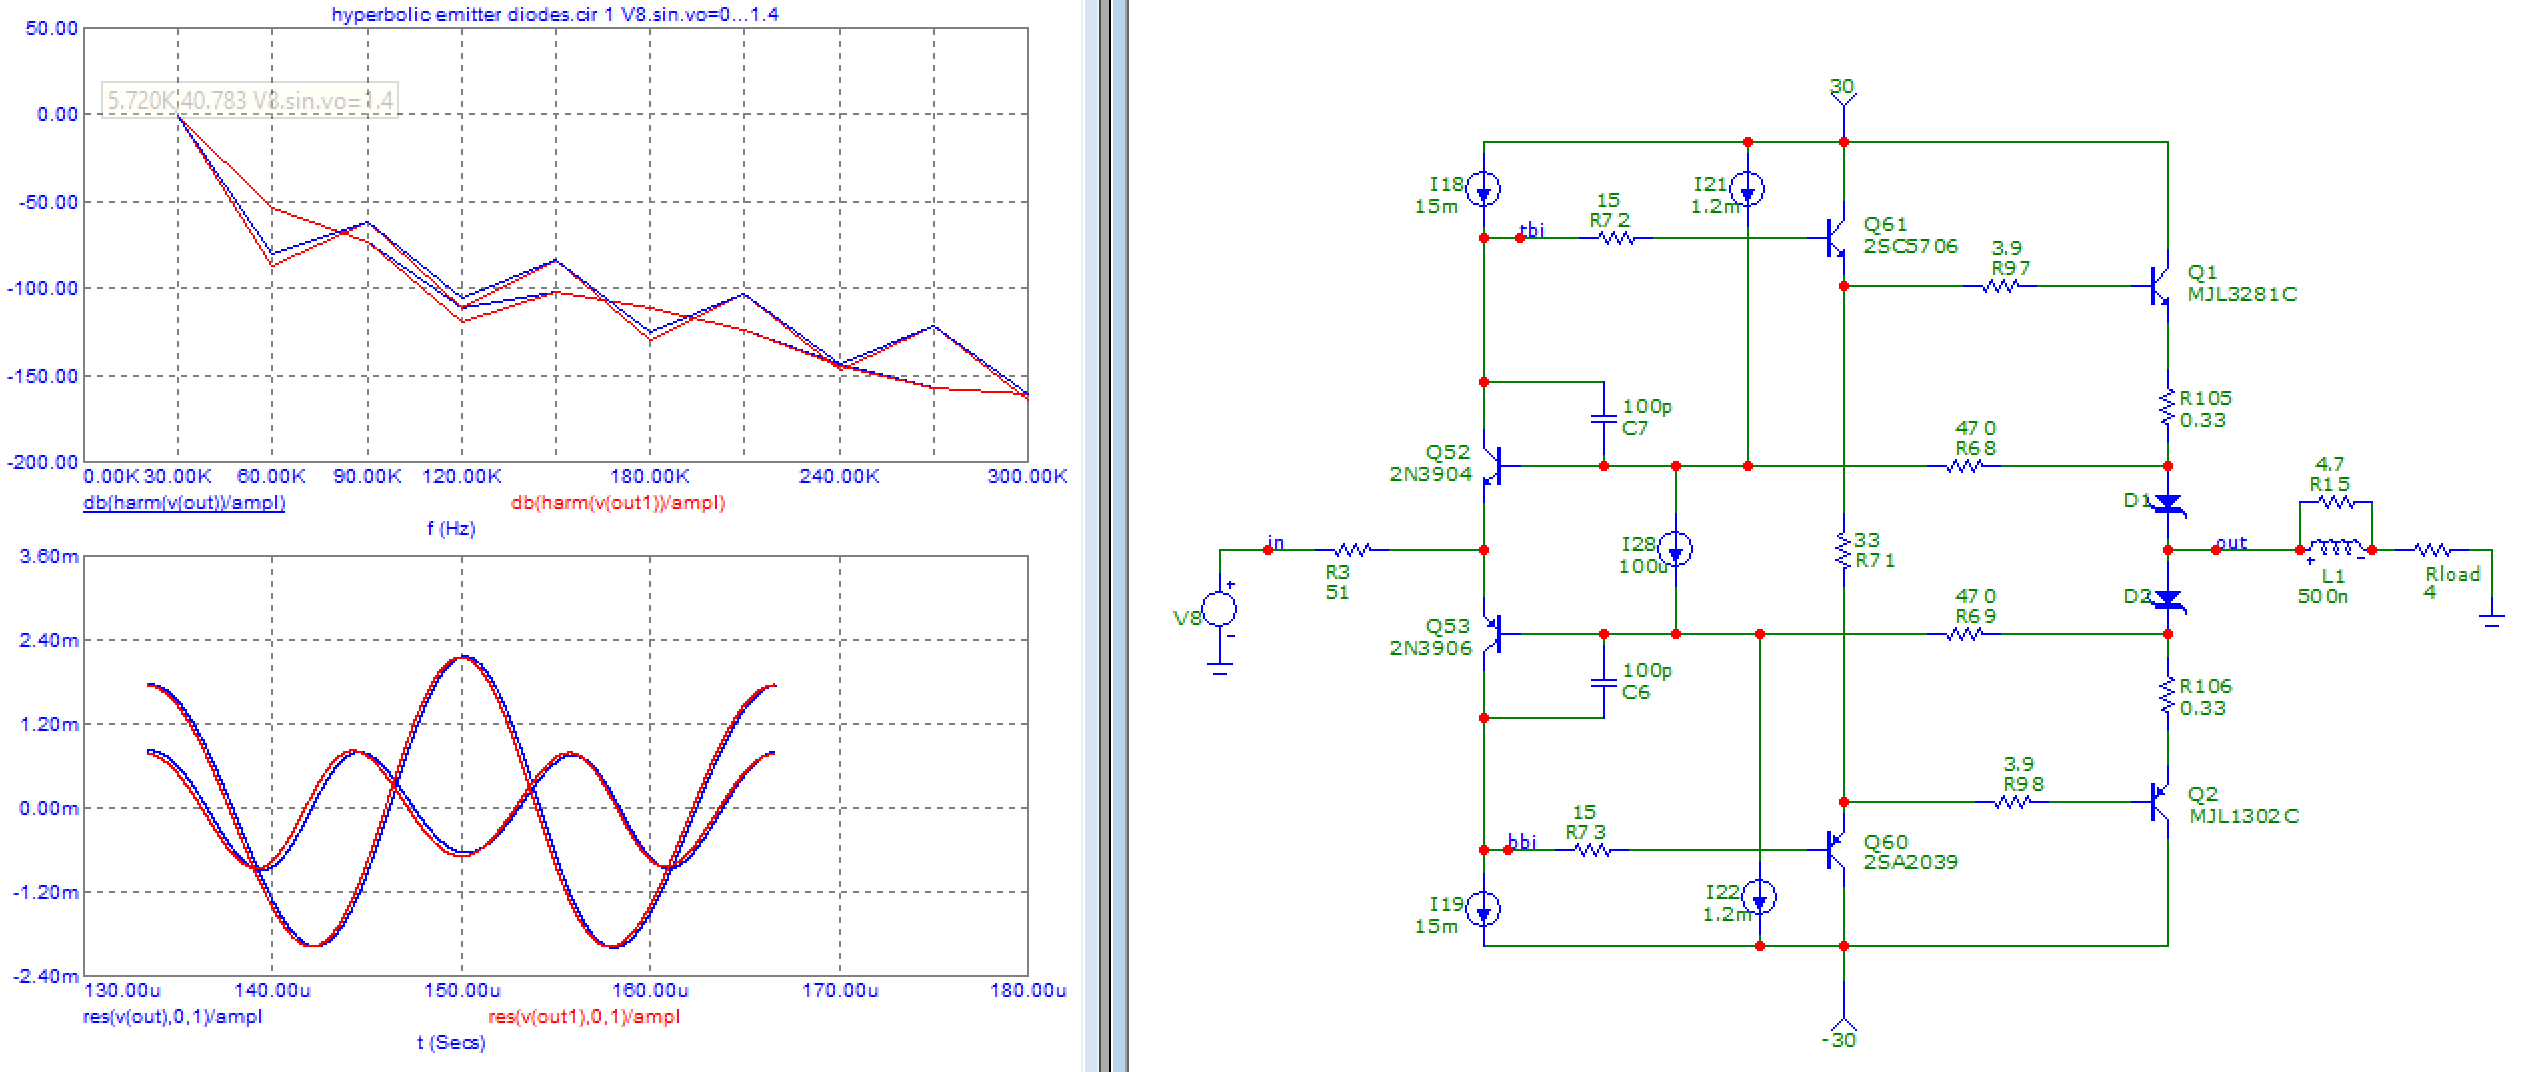Select inductor L1 coil symbol
Screen dimensions: 2536x1072
(x=2335, y=549)
